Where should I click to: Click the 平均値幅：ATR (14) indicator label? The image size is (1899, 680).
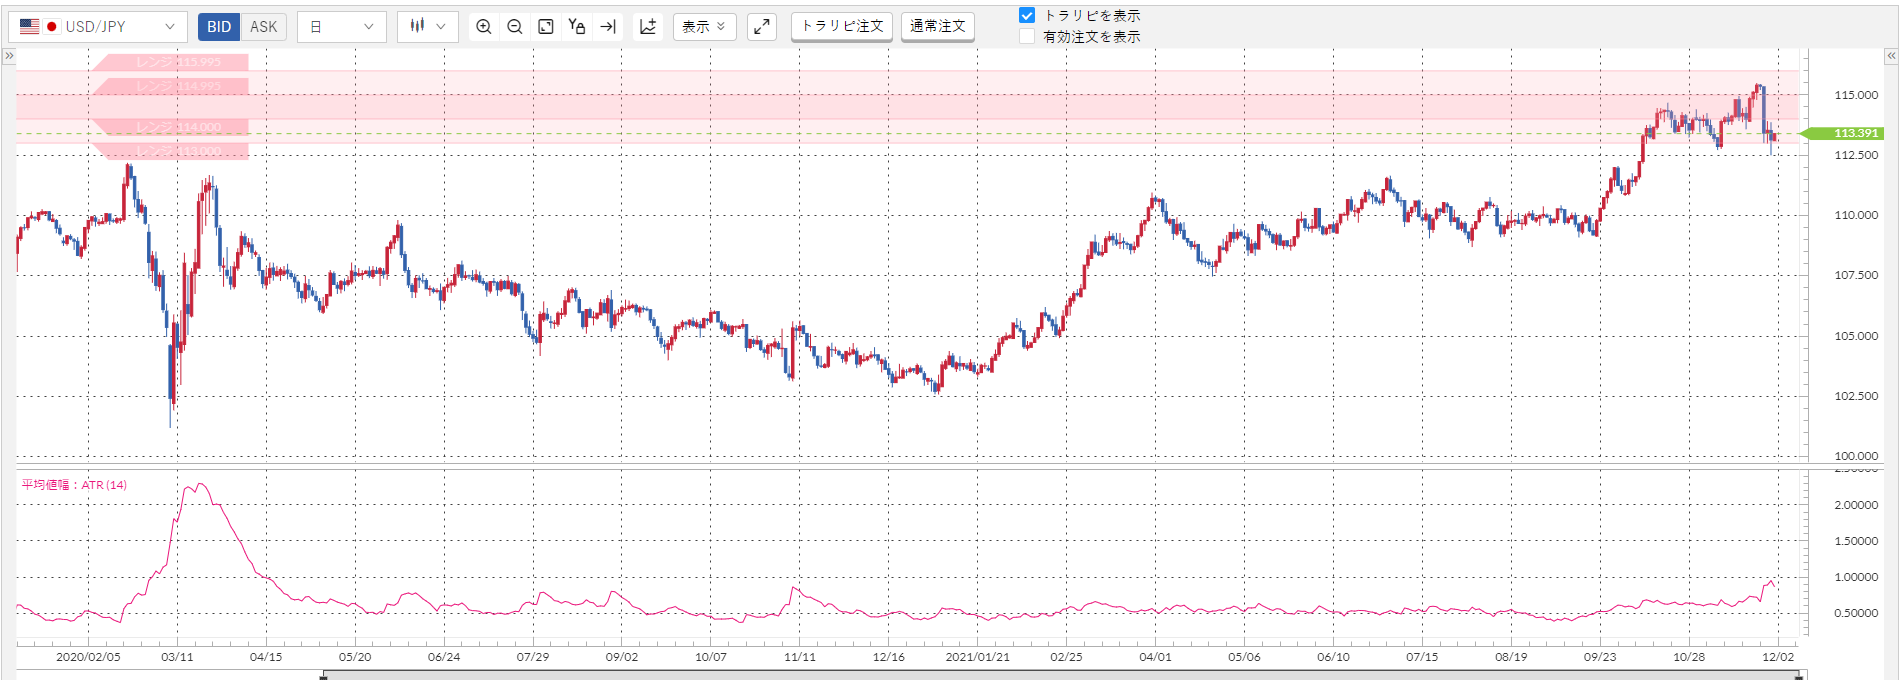click(x=75, y=485)
